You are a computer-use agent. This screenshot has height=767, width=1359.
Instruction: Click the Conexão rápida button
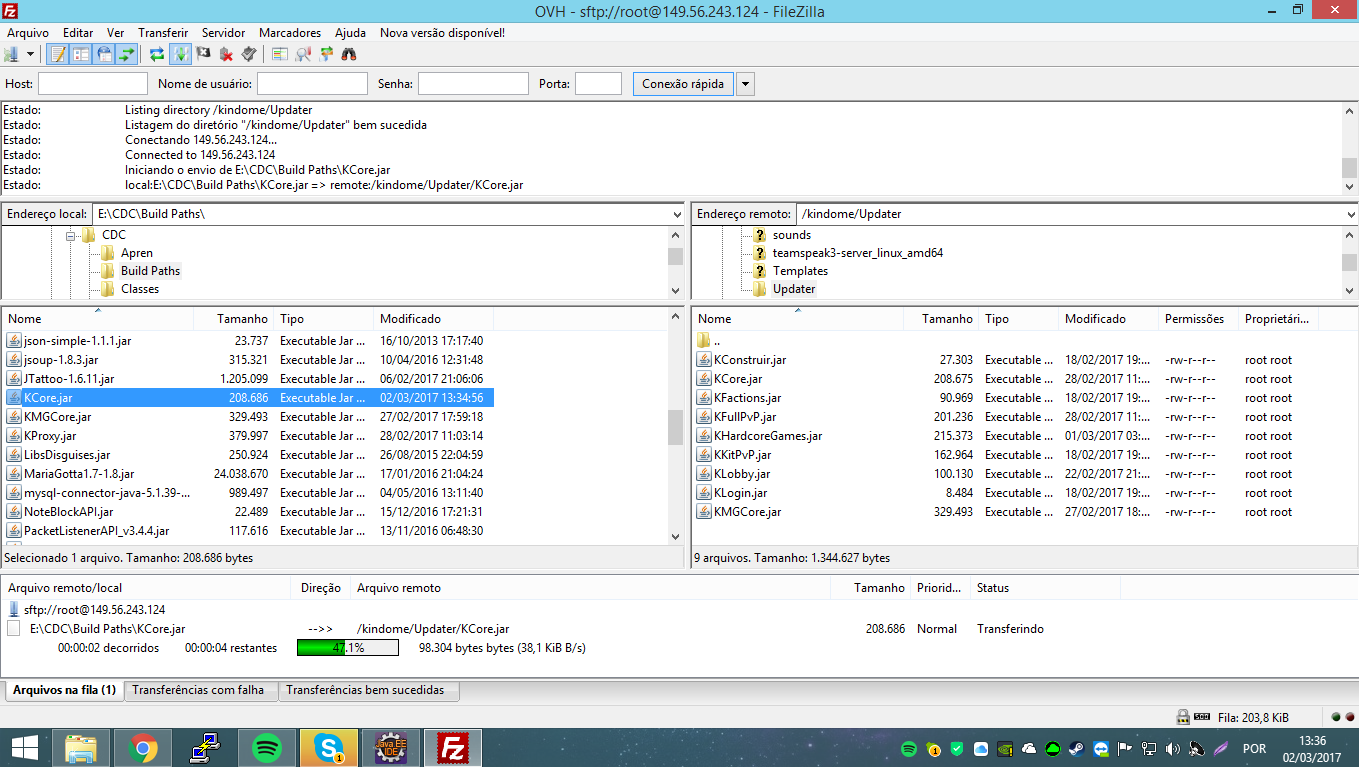(683, 84)
